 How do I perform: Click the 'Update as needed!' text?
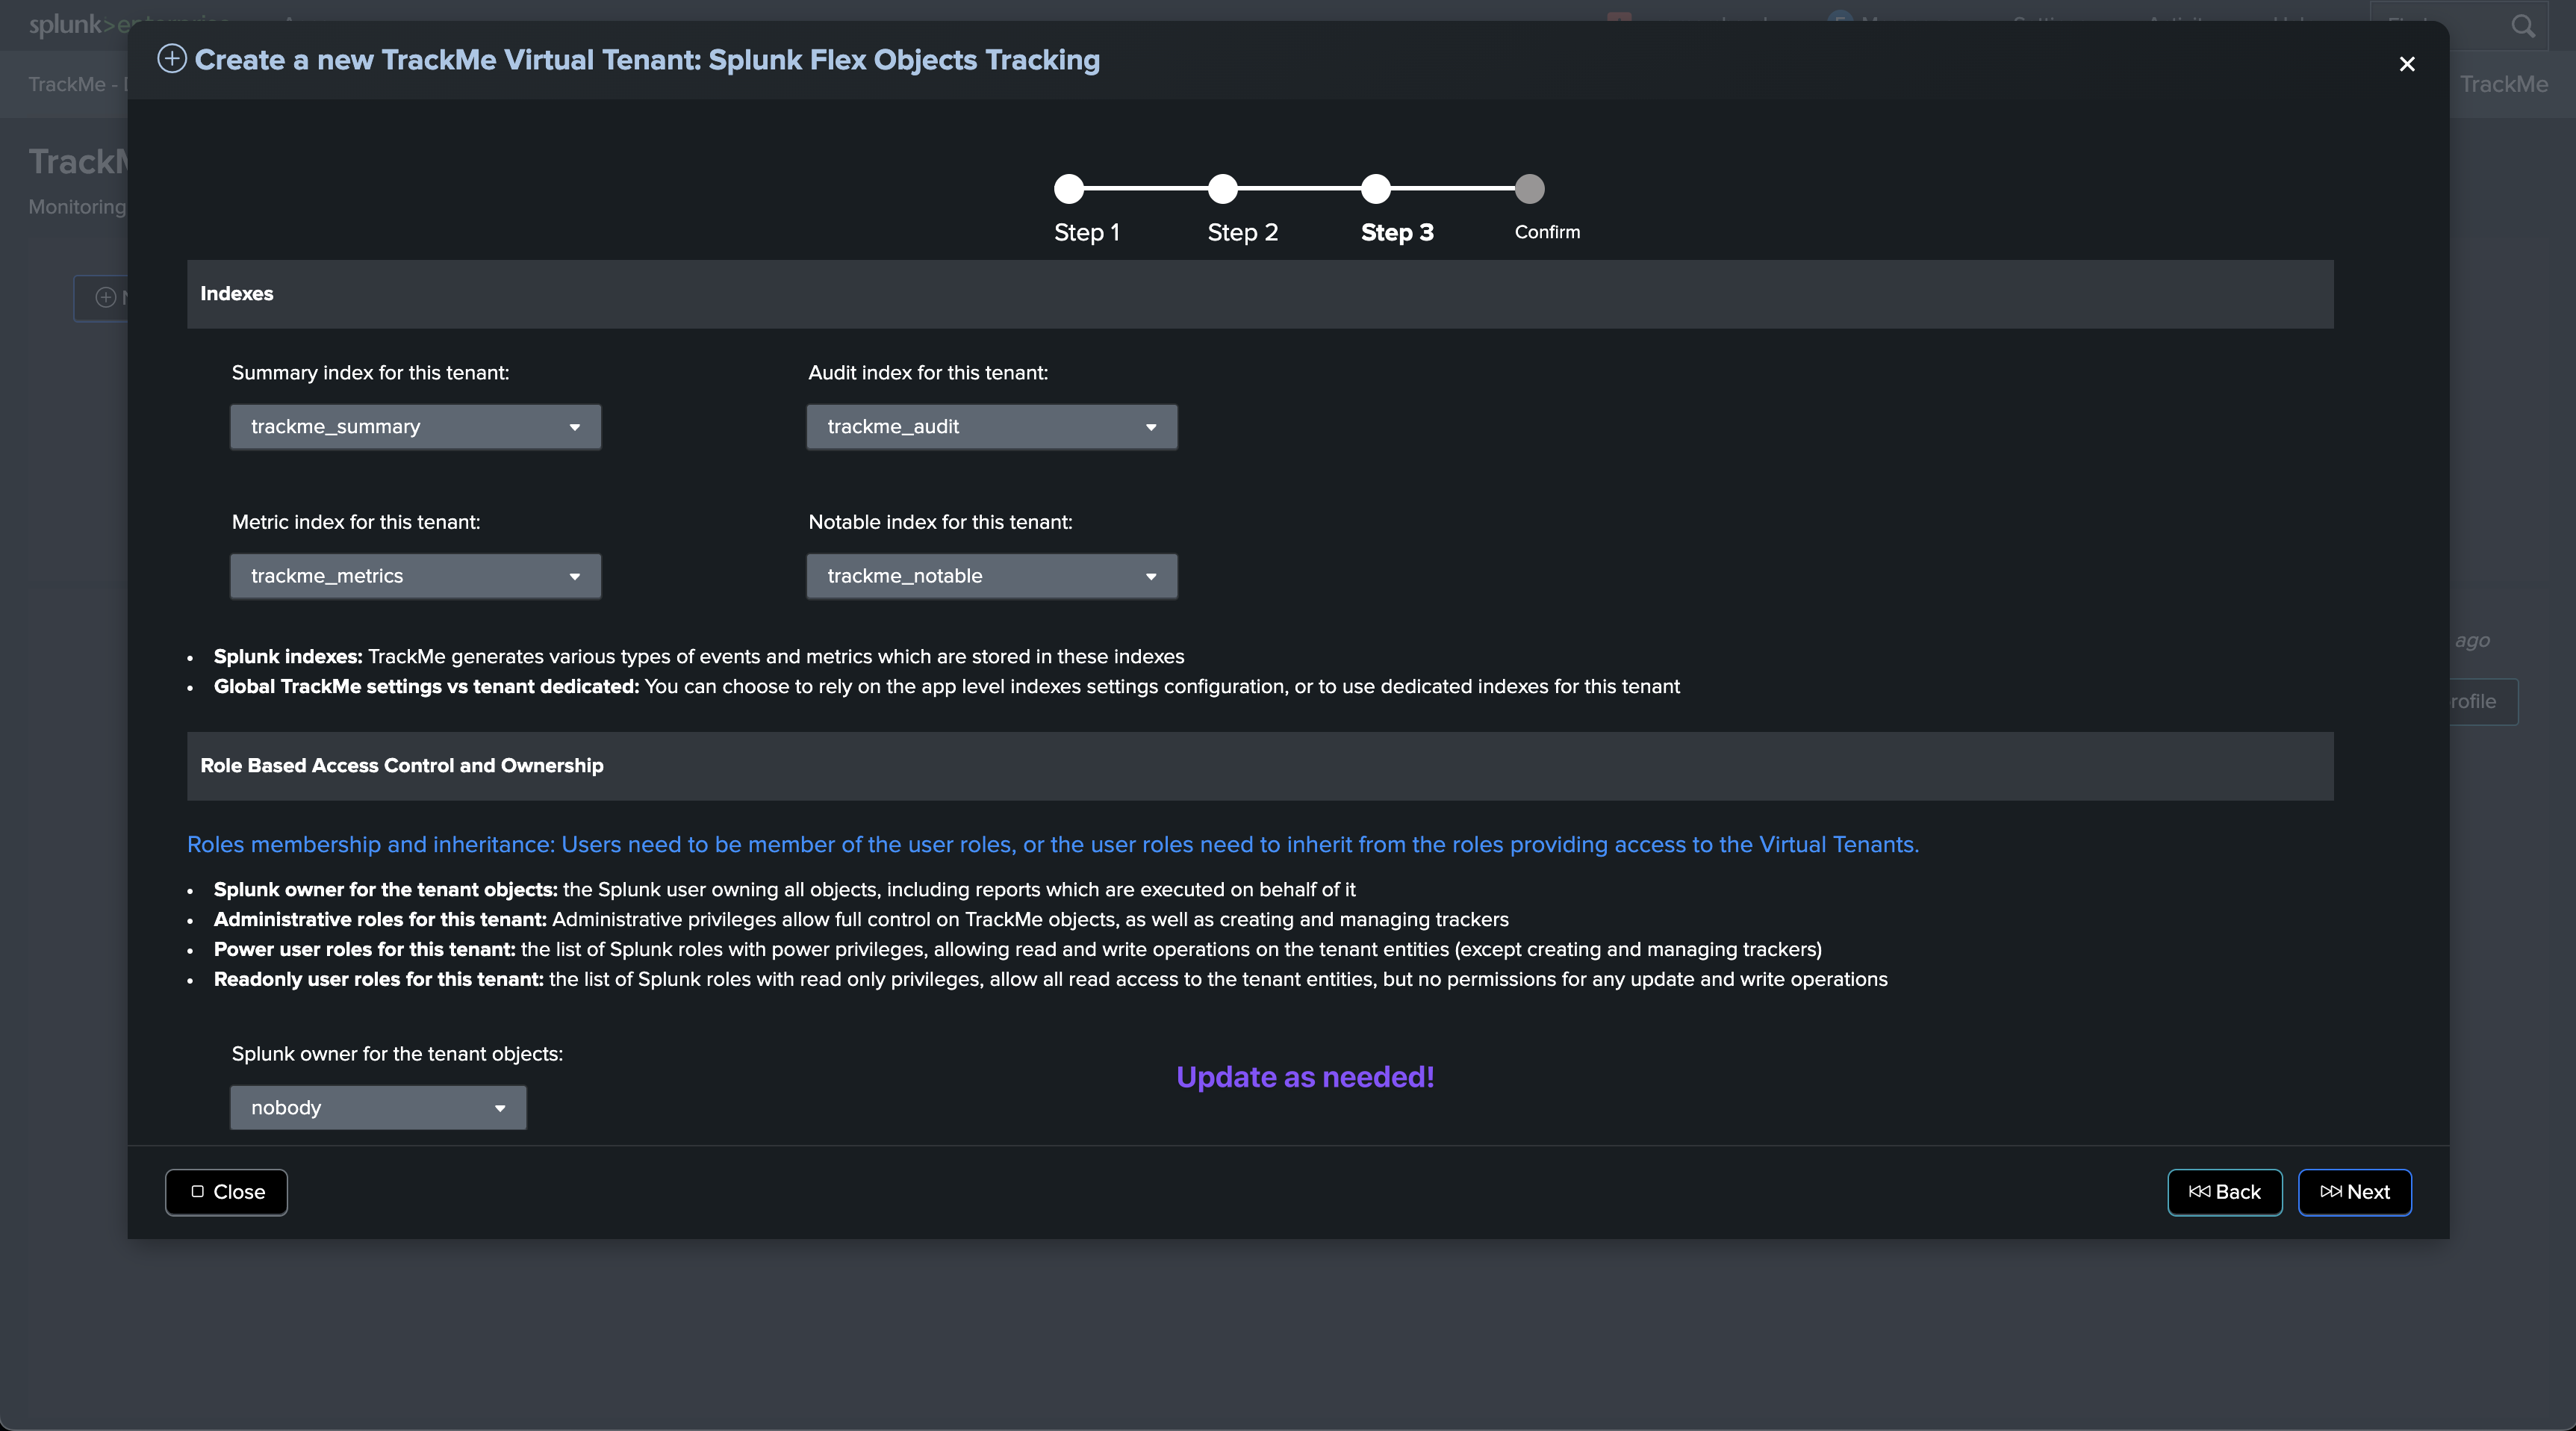tap(1305, 1077)
